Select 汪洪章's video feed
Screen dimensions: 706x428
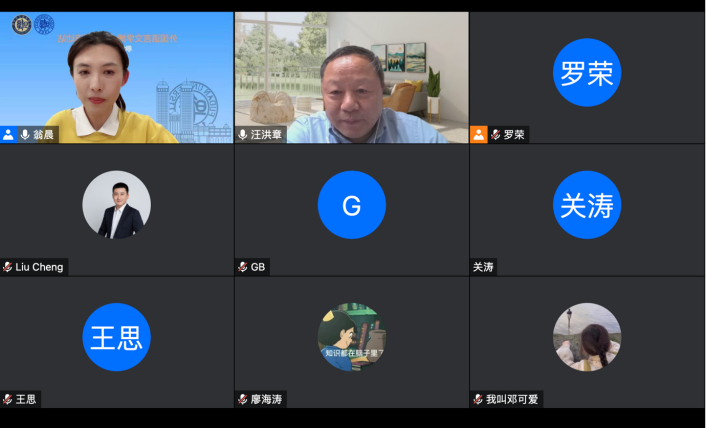click(x=351, y=75)
